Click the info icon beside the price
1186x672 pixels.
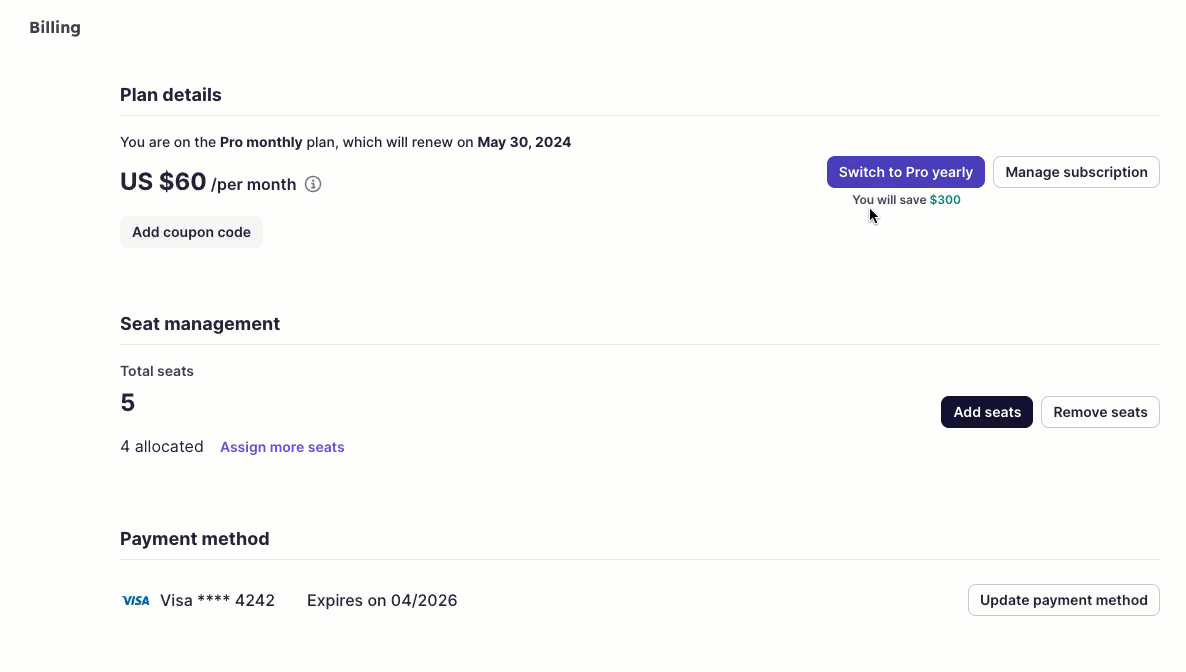(313, 184)
